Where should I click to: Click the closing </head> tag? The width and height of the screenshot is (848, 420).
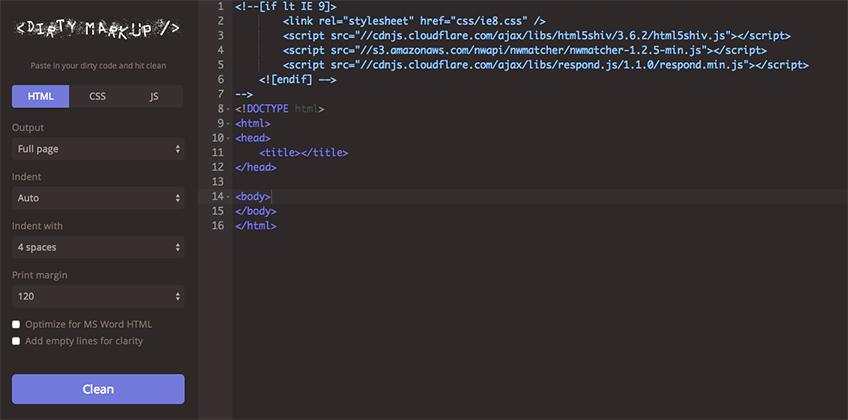[x=256, y=168]
